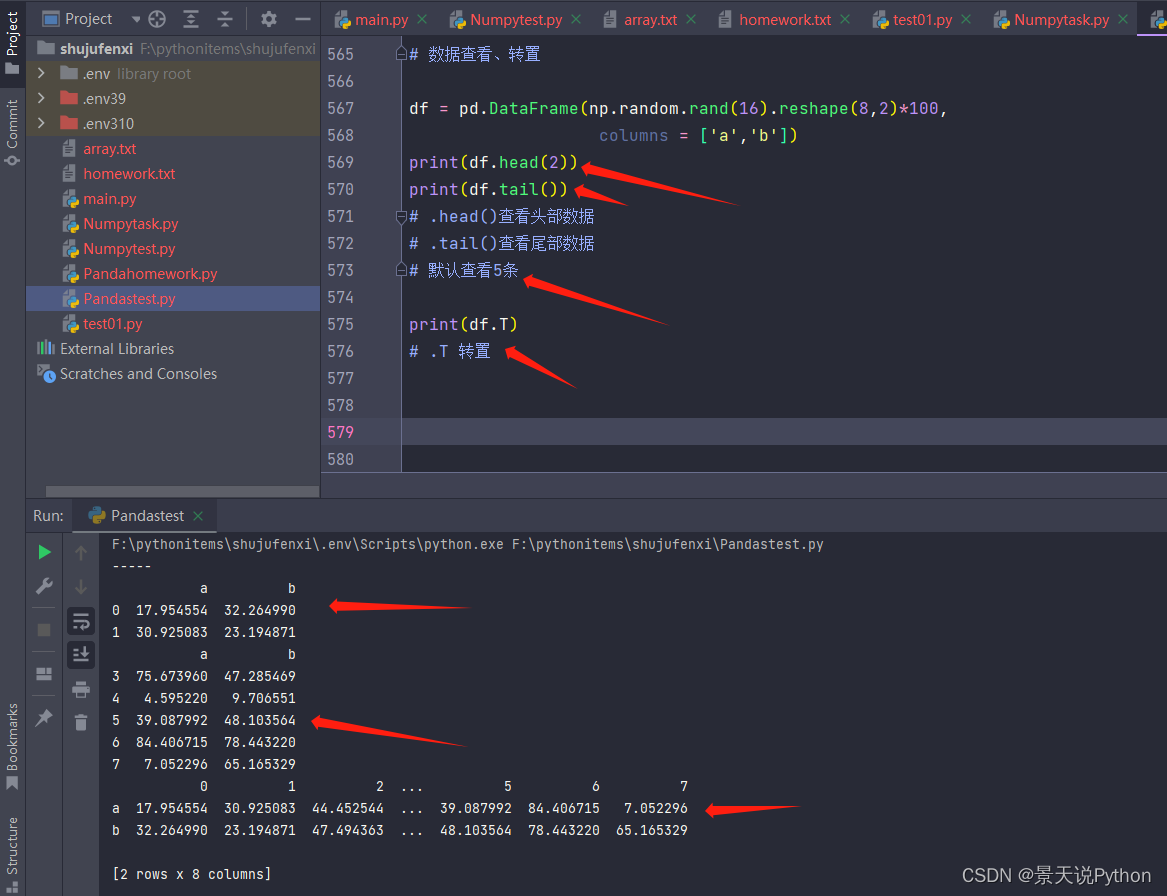Image resolution: width=1167 pixels, height=896 pixels.
Task: Click the print icon in Run panel
Action: coord(81,689)
